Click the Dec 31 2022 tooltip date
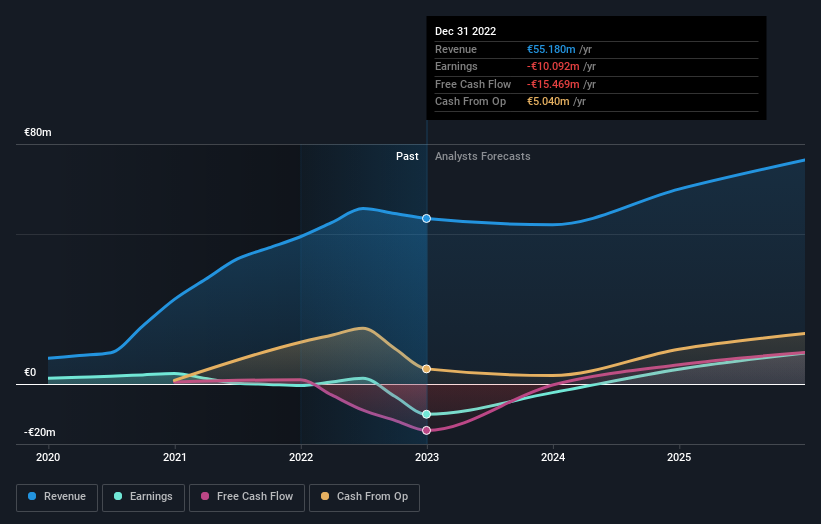The height and width of the screenshot is (524, 821). pos(465,31)
